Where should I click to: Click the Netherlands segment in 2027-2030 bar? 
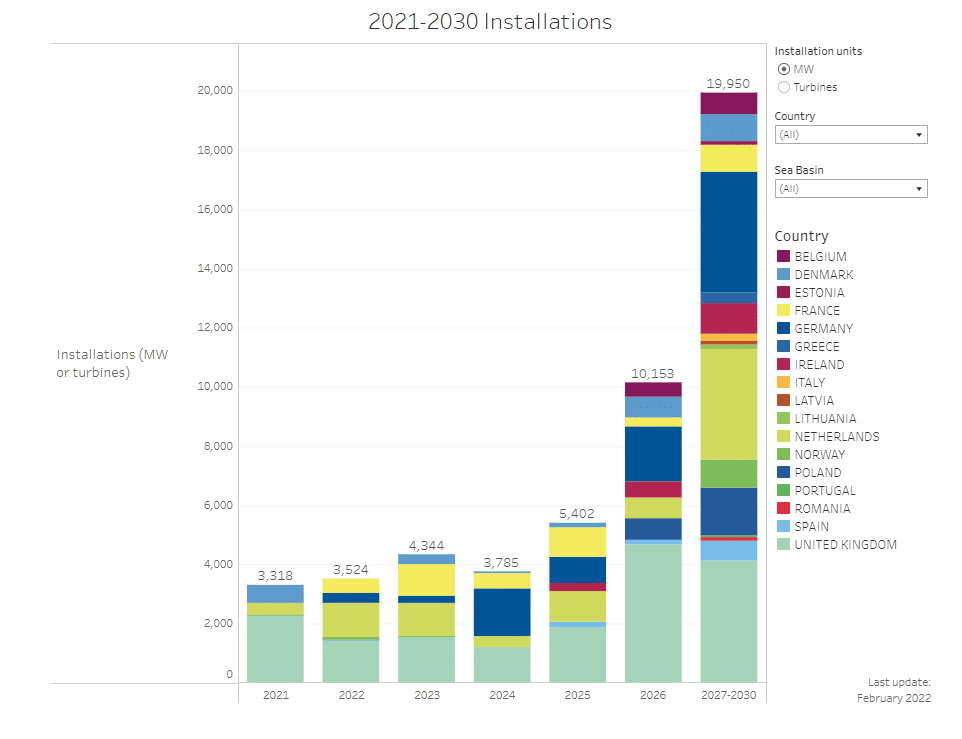[x=728, y=403]
